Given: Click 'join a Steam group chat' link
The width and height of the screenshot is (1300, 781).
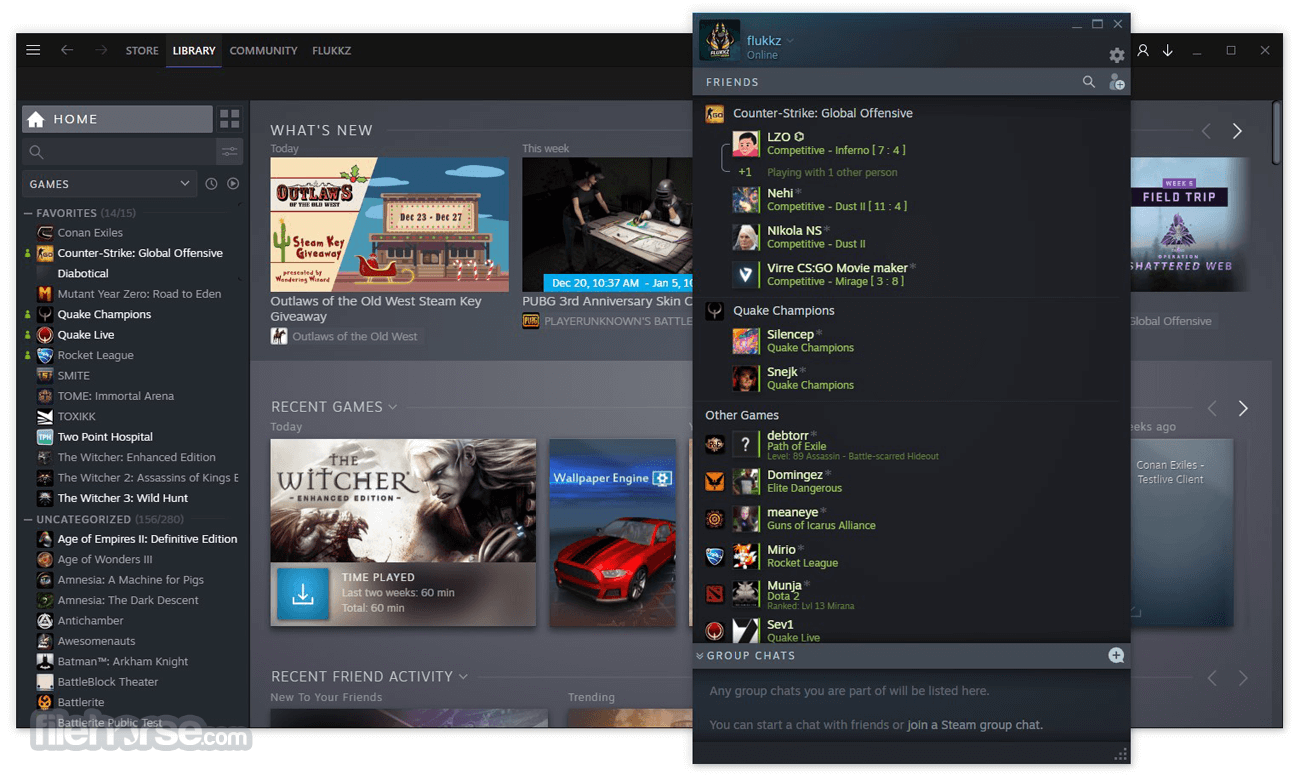Looking at the screenshot, I should (x=974, y=725).
